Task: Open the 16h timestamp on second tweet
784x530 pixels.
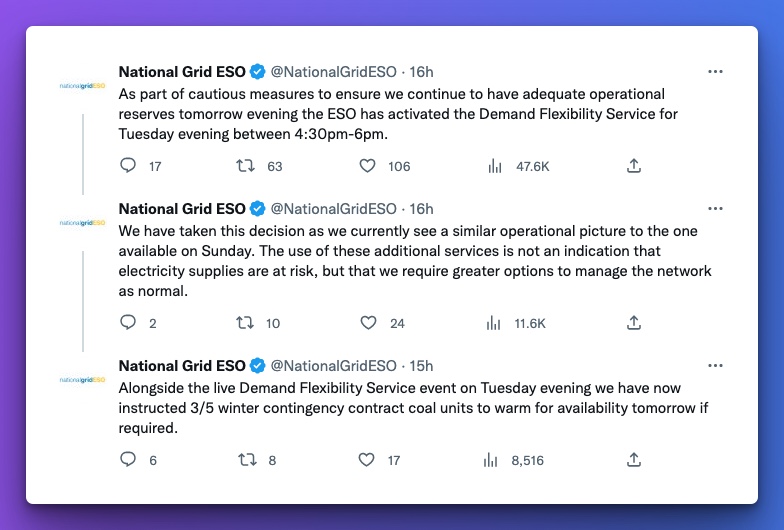Action: click(422, 209)
